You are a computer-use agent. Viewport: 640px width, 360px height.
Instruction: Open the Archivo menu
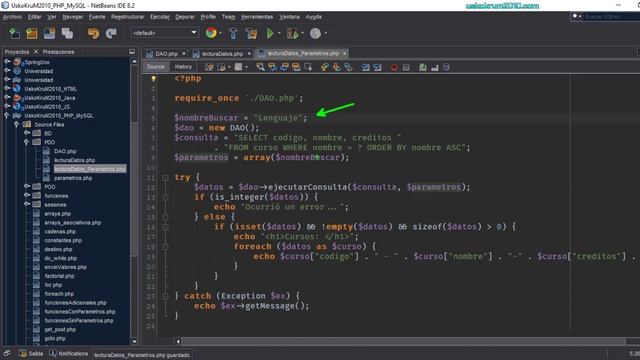tap(12, 17)
